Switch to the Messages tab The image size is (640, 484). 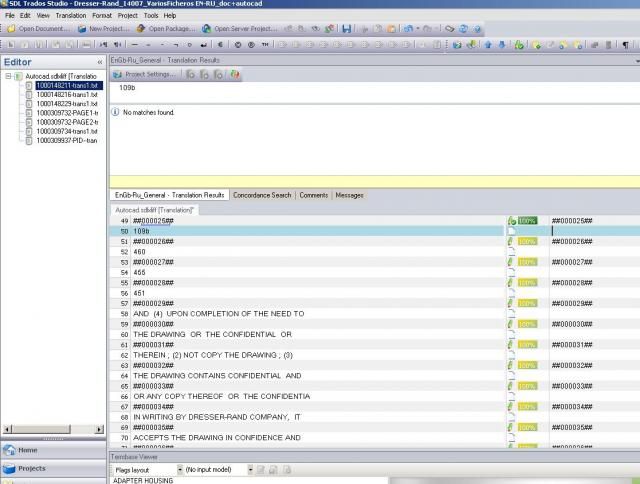click(x=349, y=195)
